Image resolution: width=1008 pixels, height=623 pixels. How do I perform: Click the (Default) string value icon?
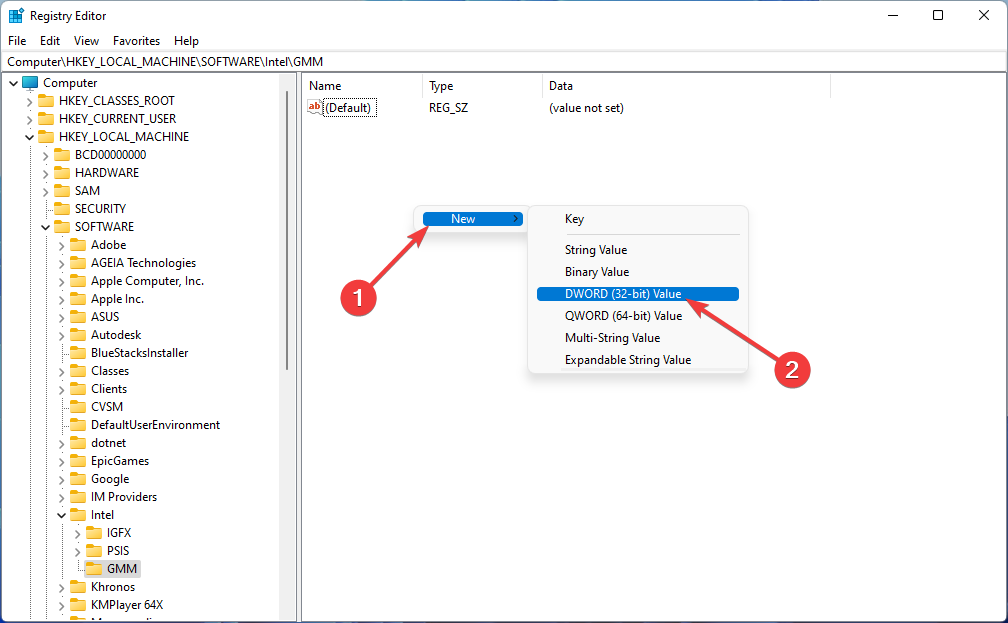tap(315, 108)
